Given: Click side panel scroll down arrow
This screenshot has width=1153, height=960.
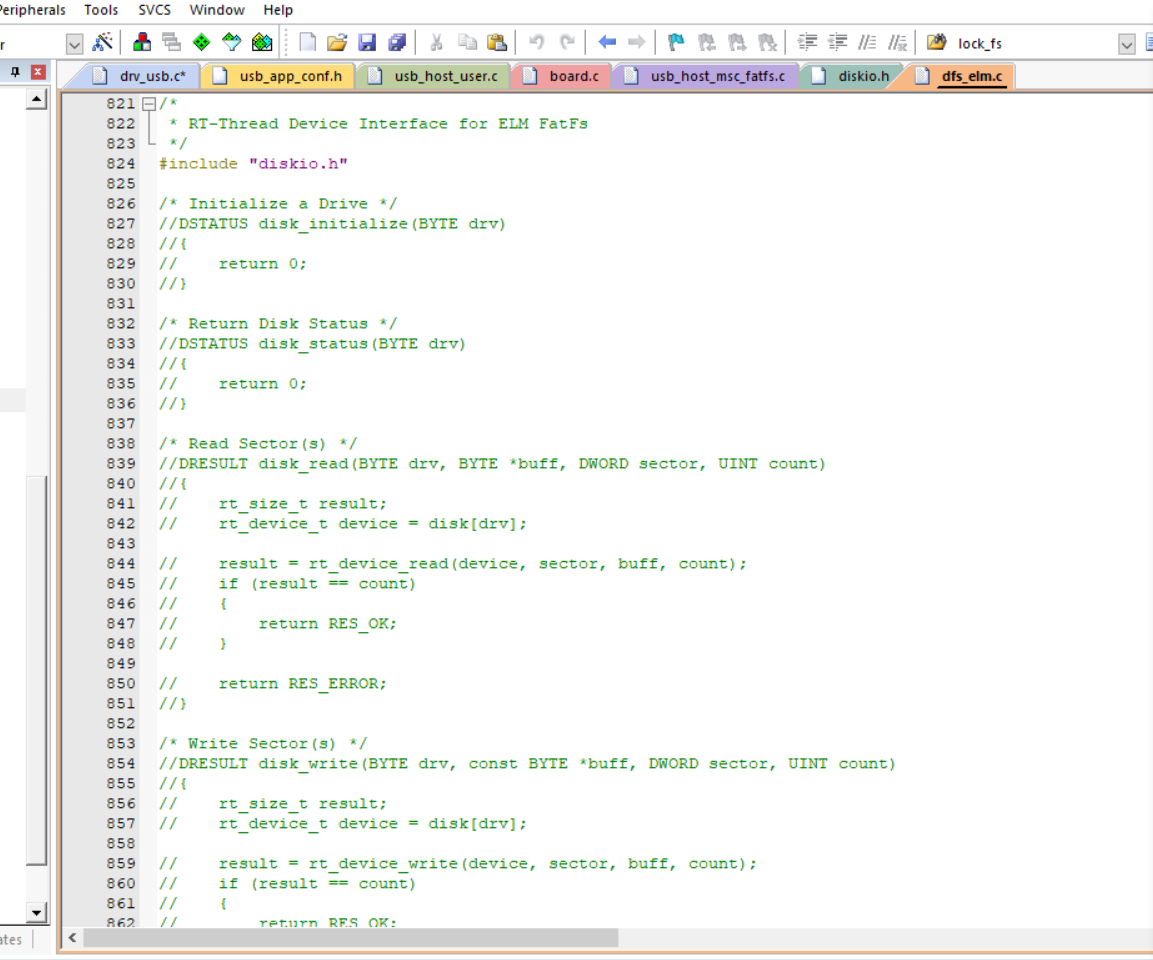Looking at the screenshot, I should coord(37,913).
